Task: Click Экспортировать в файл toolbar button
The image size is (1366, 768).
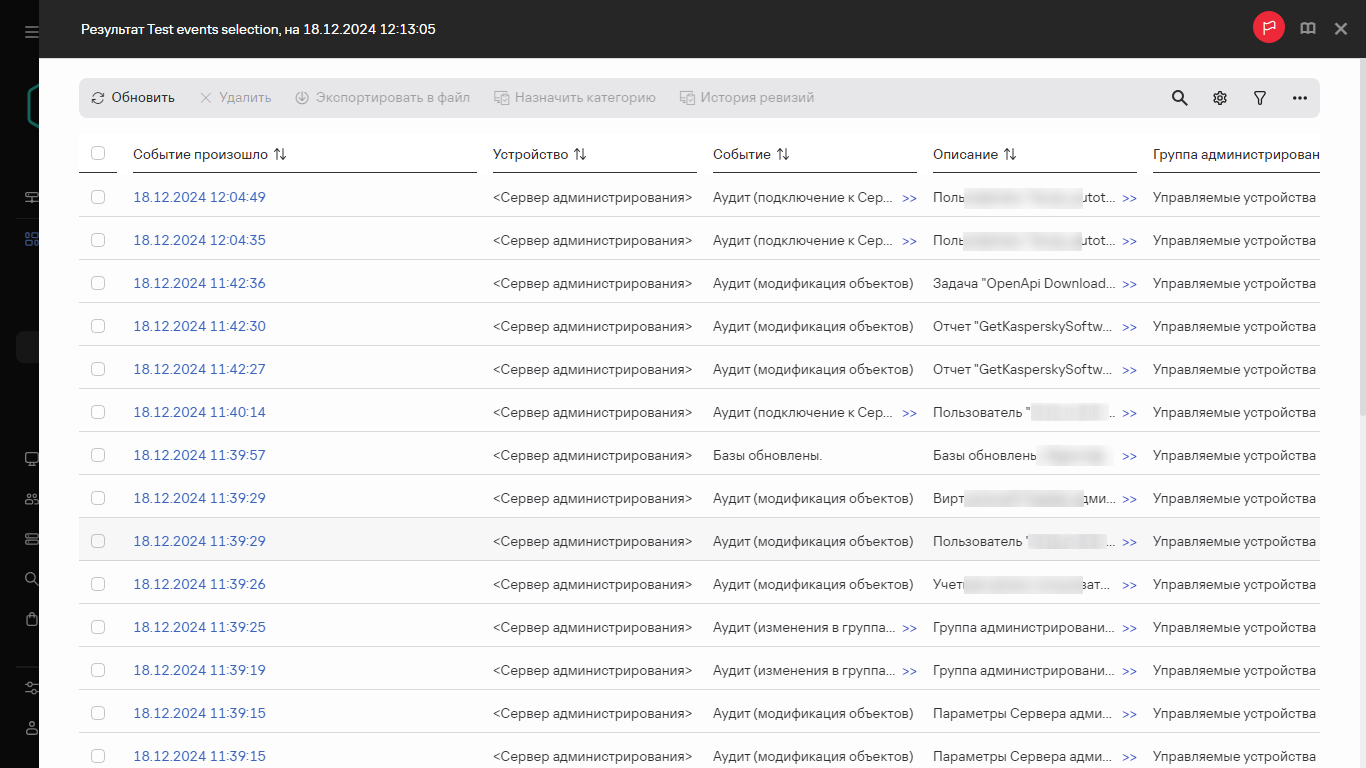Action: (382, 98)
